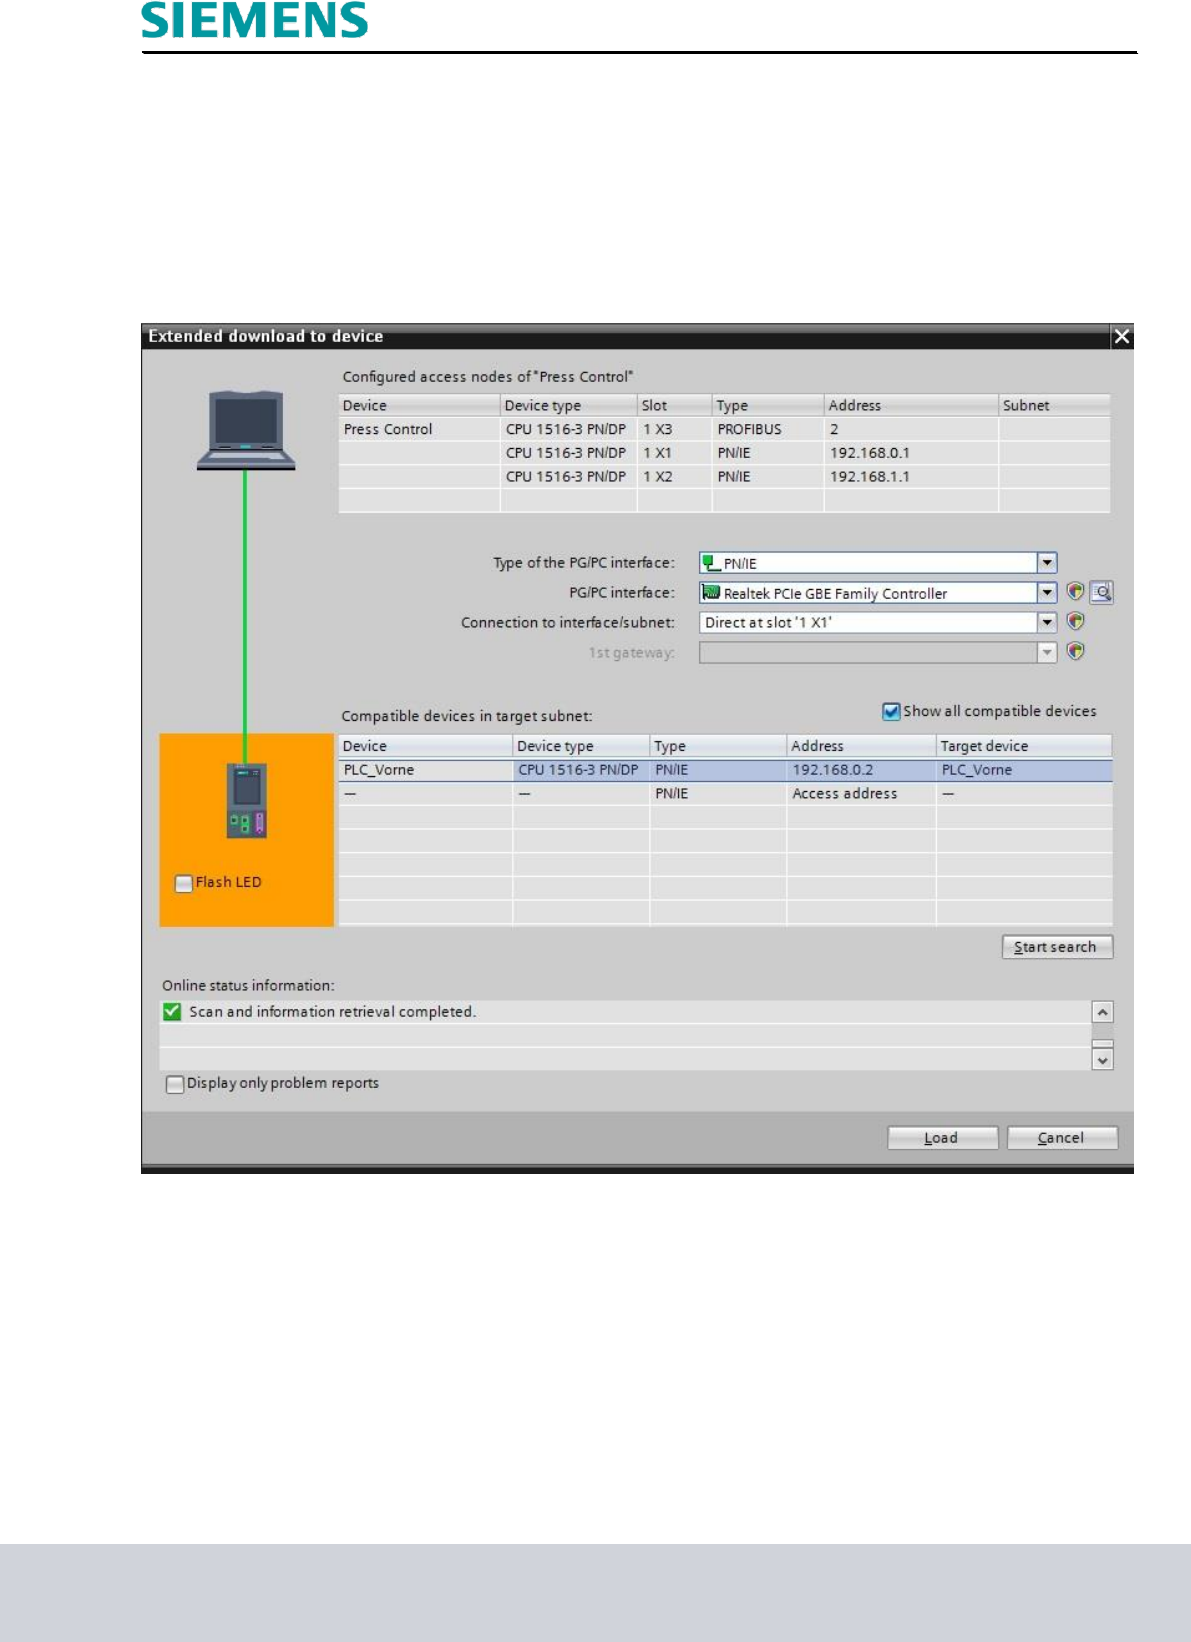Select the Access address row

(x=725, y=794)
